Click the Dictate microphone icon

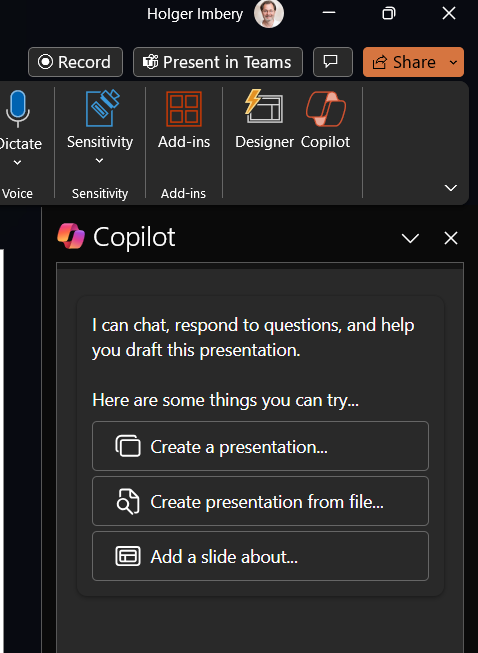pyautogui.click(x=17, y=109)
